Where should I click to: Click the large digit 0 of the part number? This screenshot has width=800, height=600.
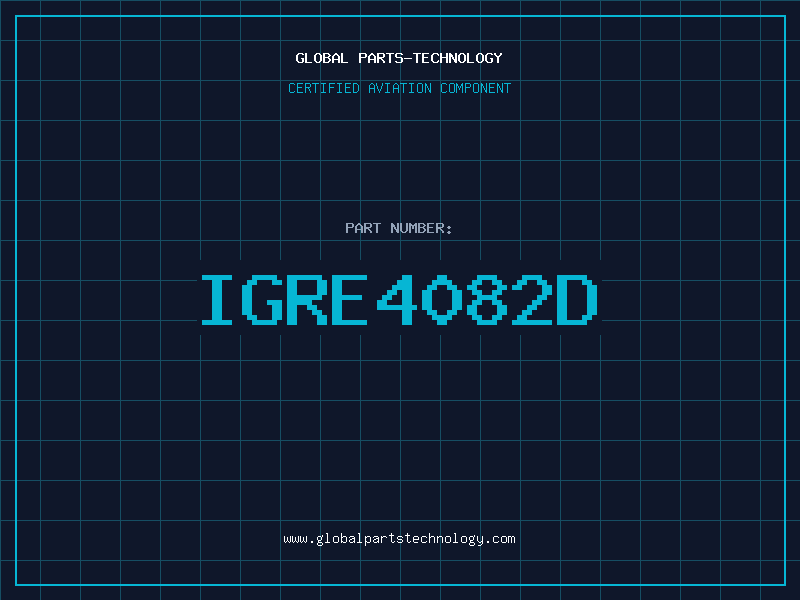[442, 300]
